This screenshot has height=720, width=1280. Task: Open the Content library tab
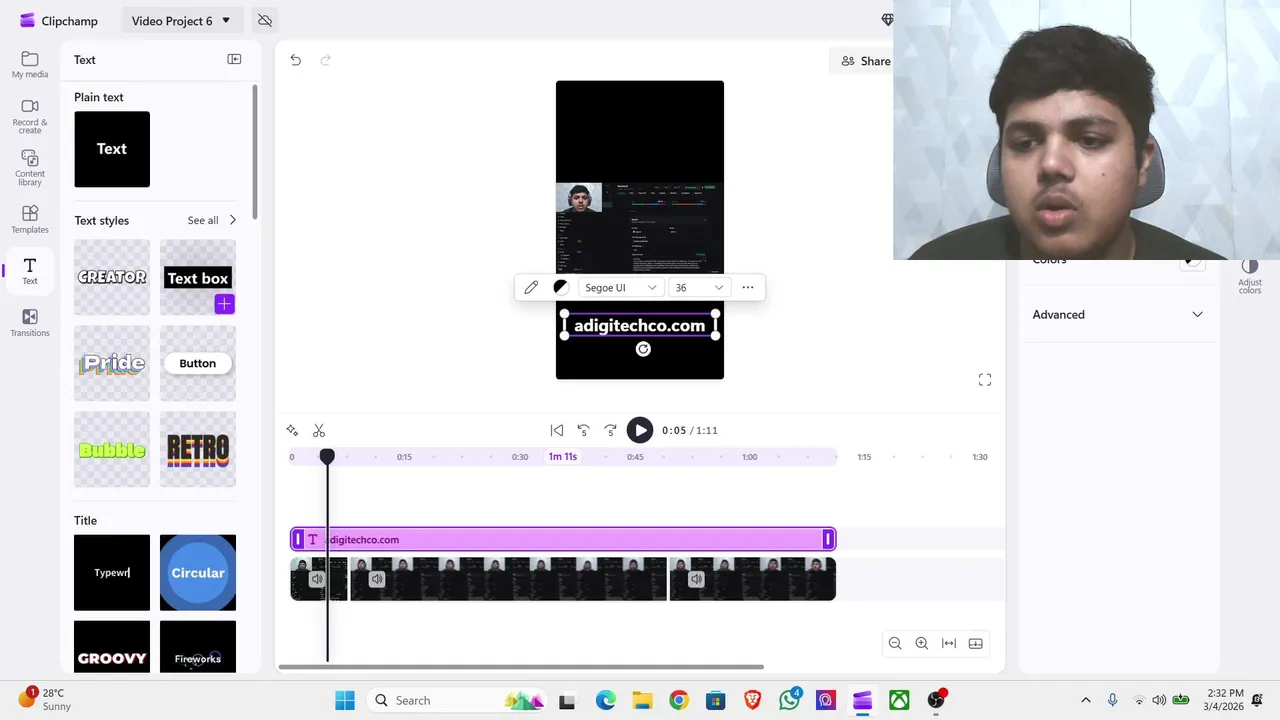coord(30,168)
